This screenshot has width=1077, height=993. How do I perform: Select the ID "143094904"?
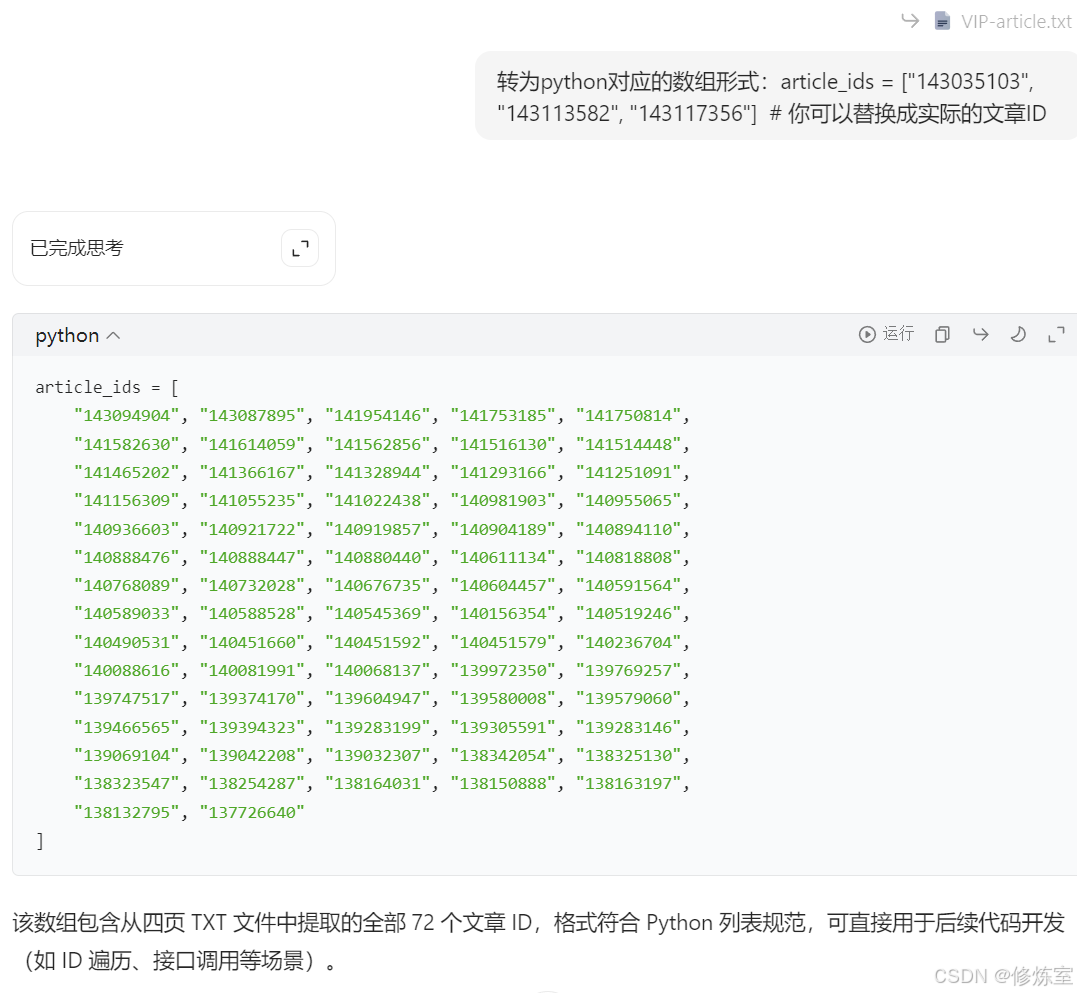(x=127, y=415)
